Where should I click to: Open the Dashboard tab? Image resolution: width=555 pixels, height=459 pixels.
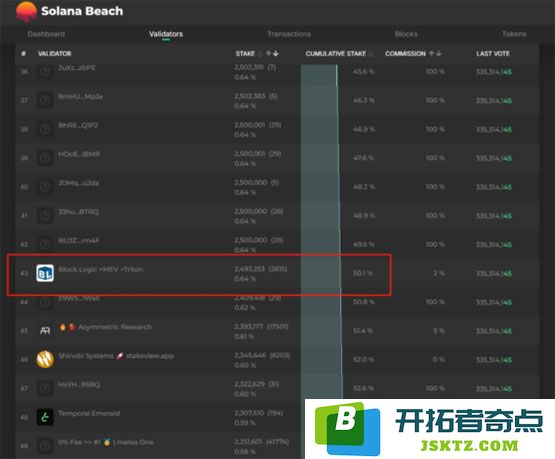[46, 34]
